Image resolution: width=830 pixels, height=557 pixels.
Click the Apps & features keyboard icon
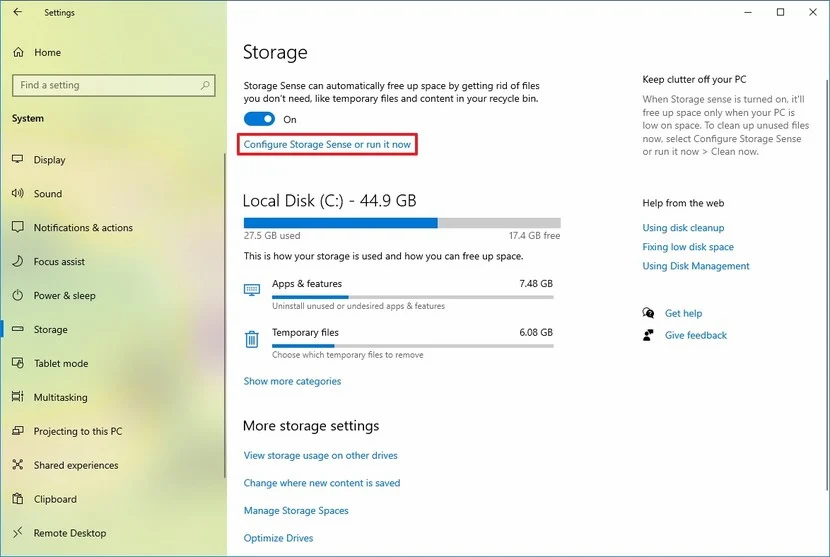pyautogui.click(x=252, y=290)
